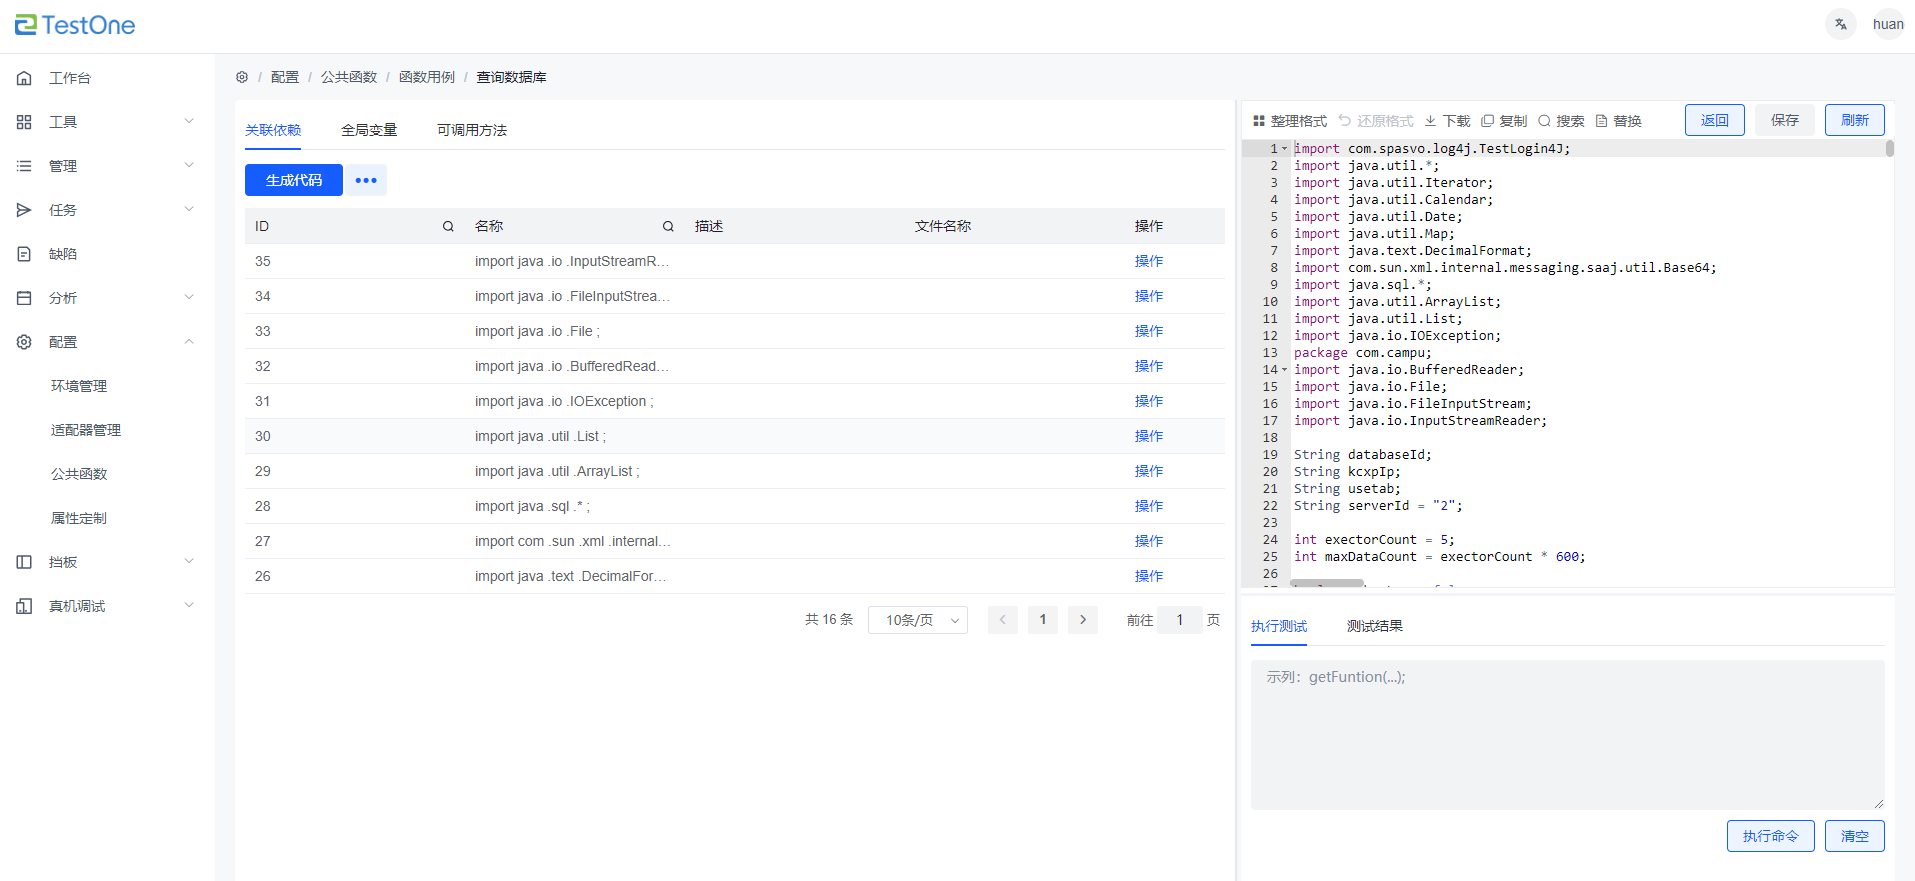The height and width of the screenshot is (881, 1915).
Task: Click the 函数用例 breadcrumb link
Action: 427,77
